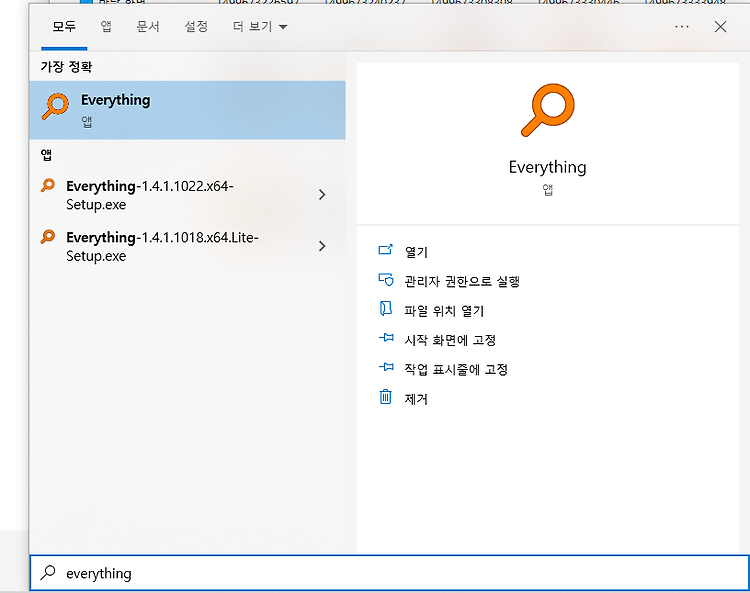Click the large Everything app icon in preview
Image resolution: width=750 pixels, height=593 pixels.
[x=548, y=110]
